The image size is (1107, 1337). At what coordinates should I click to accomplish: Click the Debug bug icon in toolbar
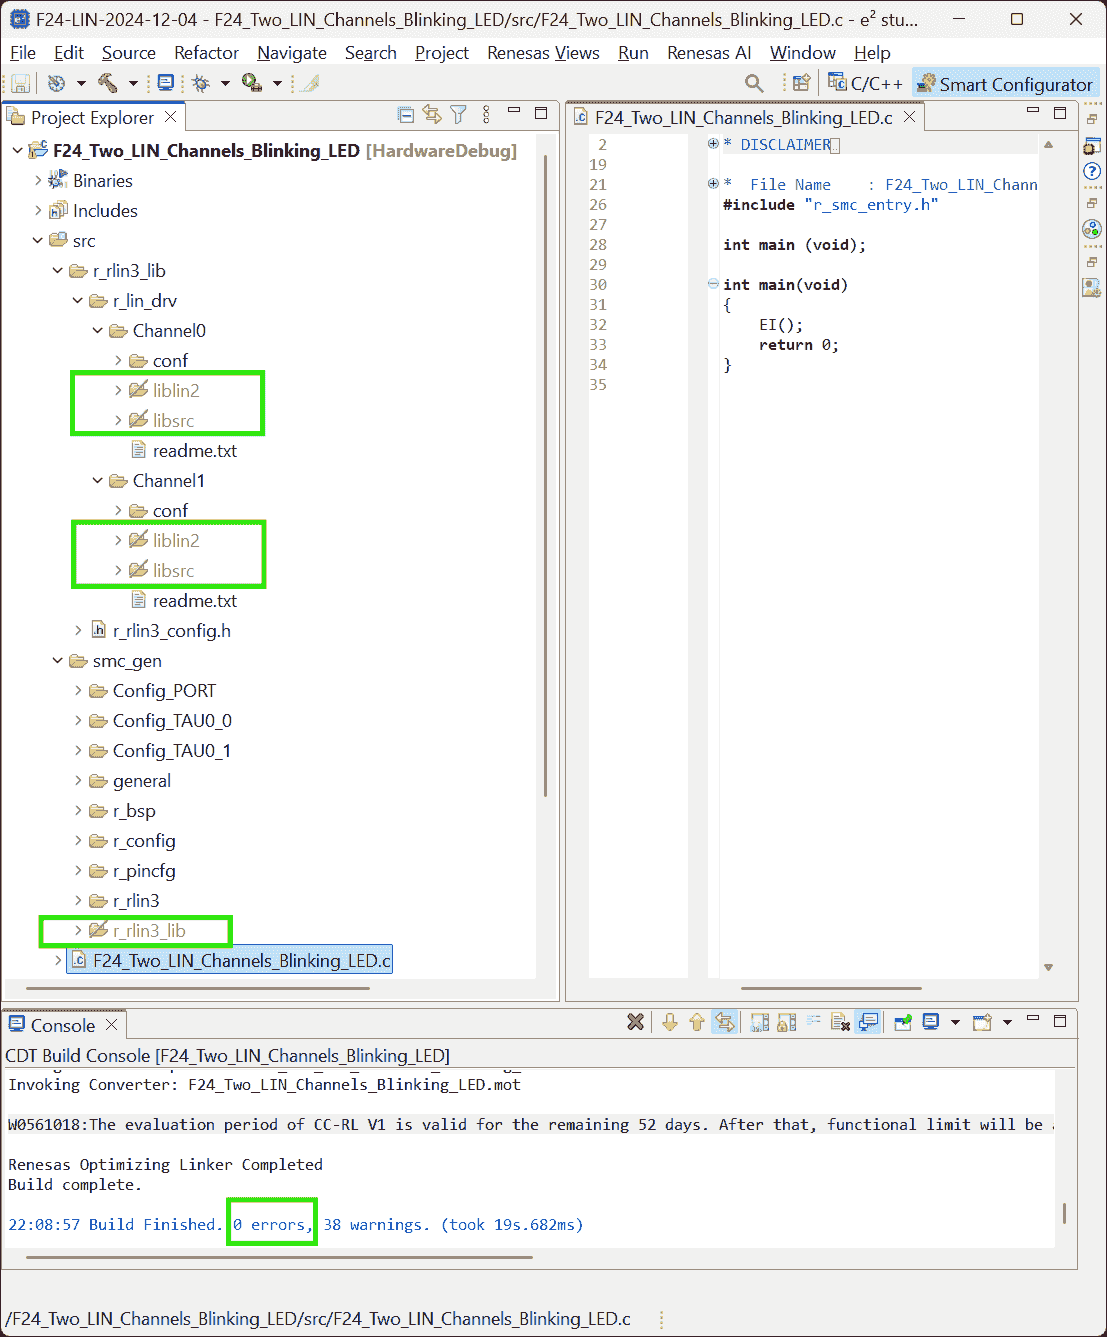click(x=201, y=84)
